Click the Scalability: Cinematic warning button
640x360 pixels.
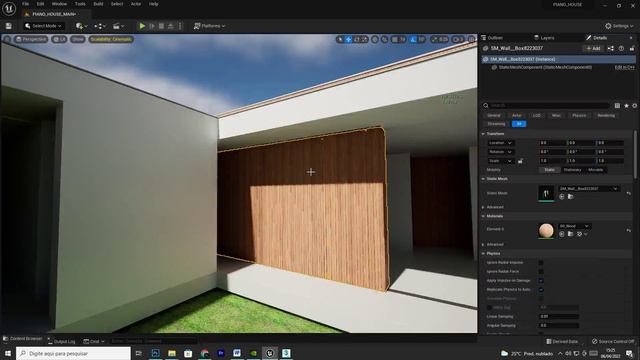tap(111, 39)
